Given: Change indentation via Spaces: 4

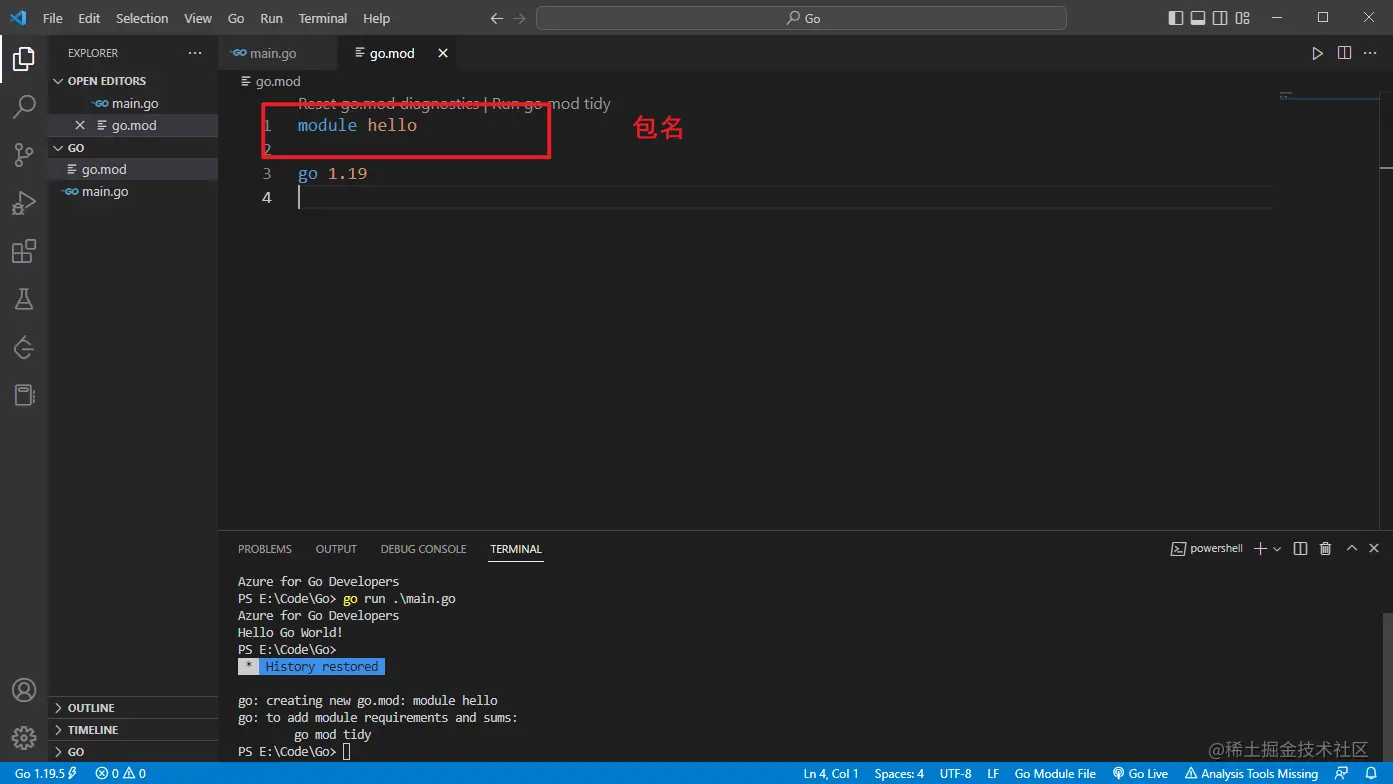Looking at the screenshot, I should pos(899,774).
